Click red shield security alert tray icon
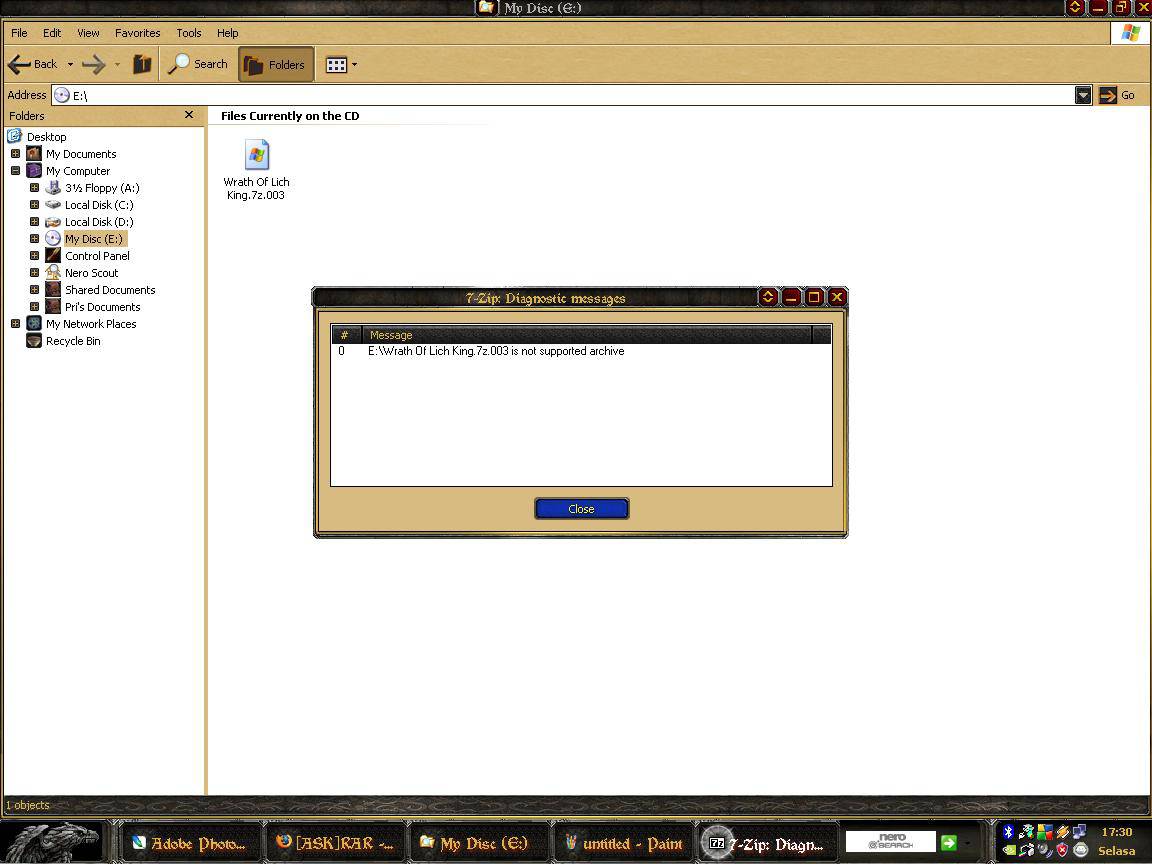This screenshot has height=864, width=1152. pyautogui.click(x=1062, y=850)
